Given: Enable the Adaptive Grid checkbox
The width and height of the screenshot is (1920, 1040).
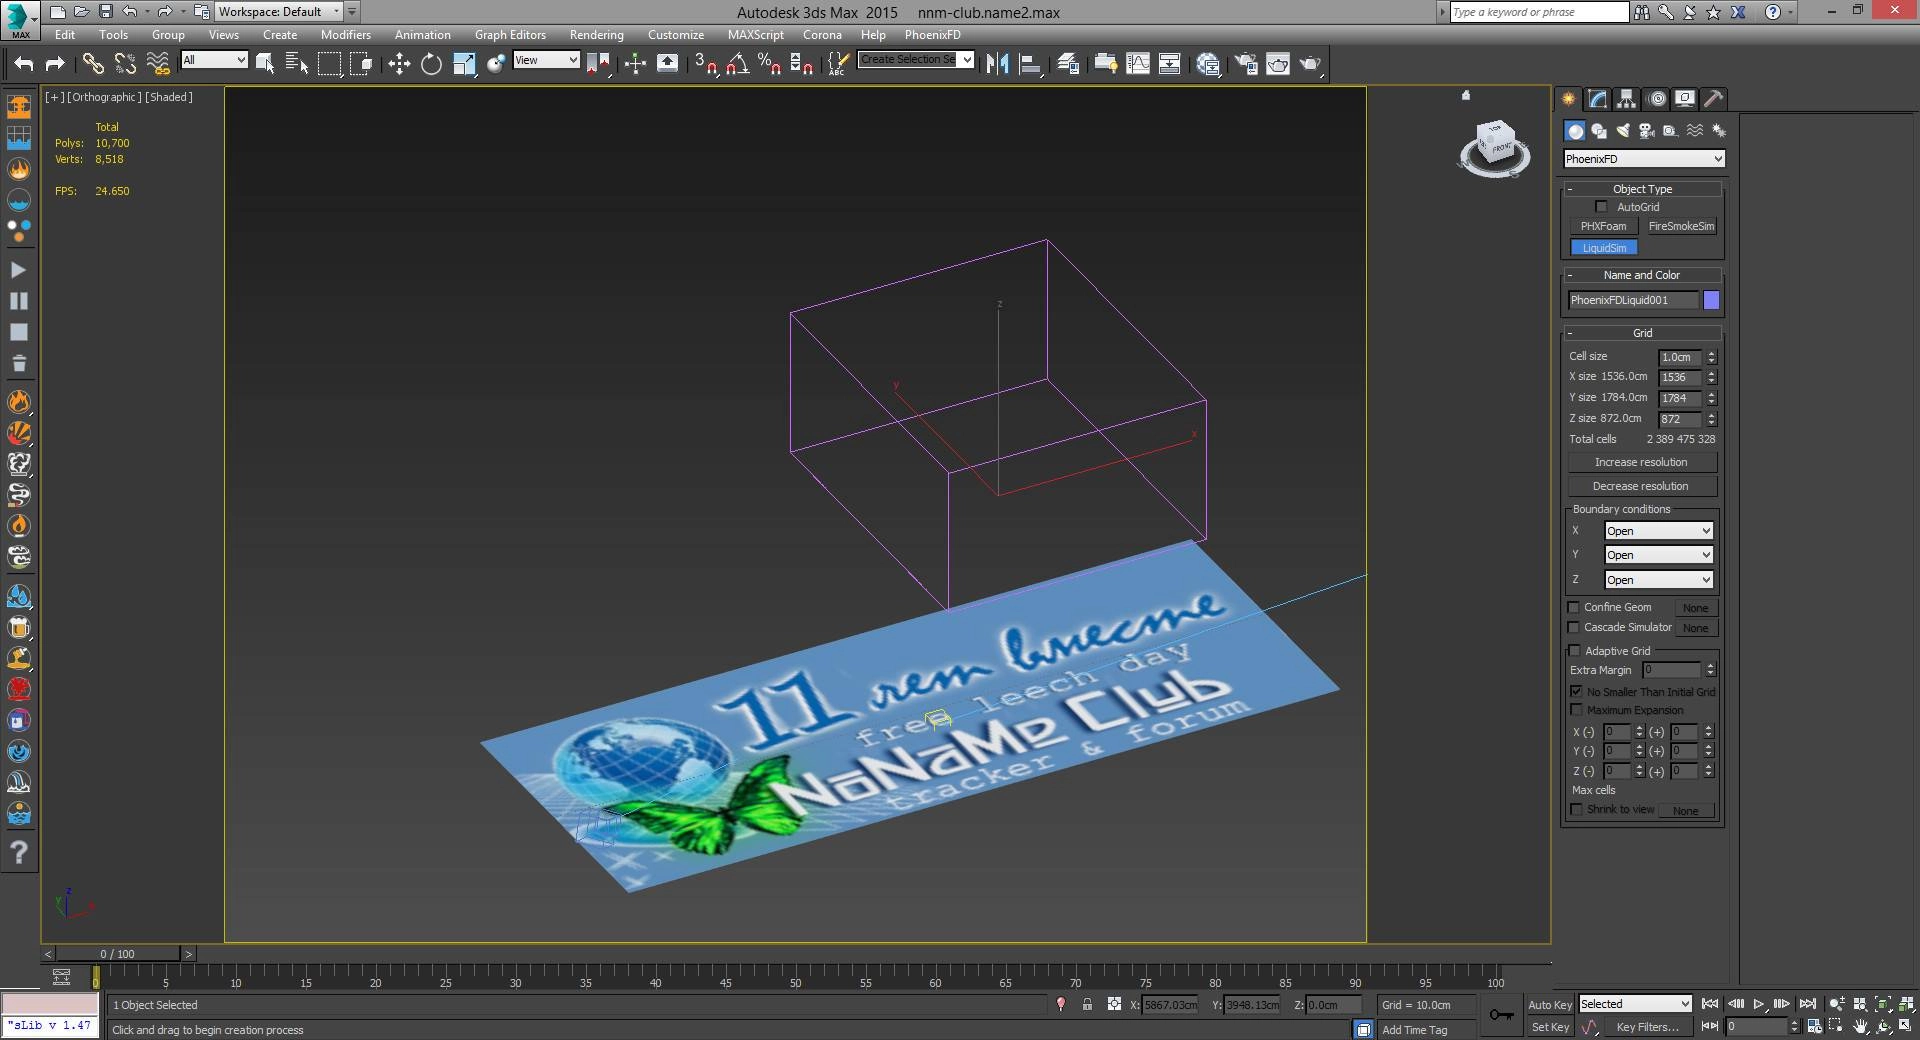Looking at the screenshot, I should 1575,651.
